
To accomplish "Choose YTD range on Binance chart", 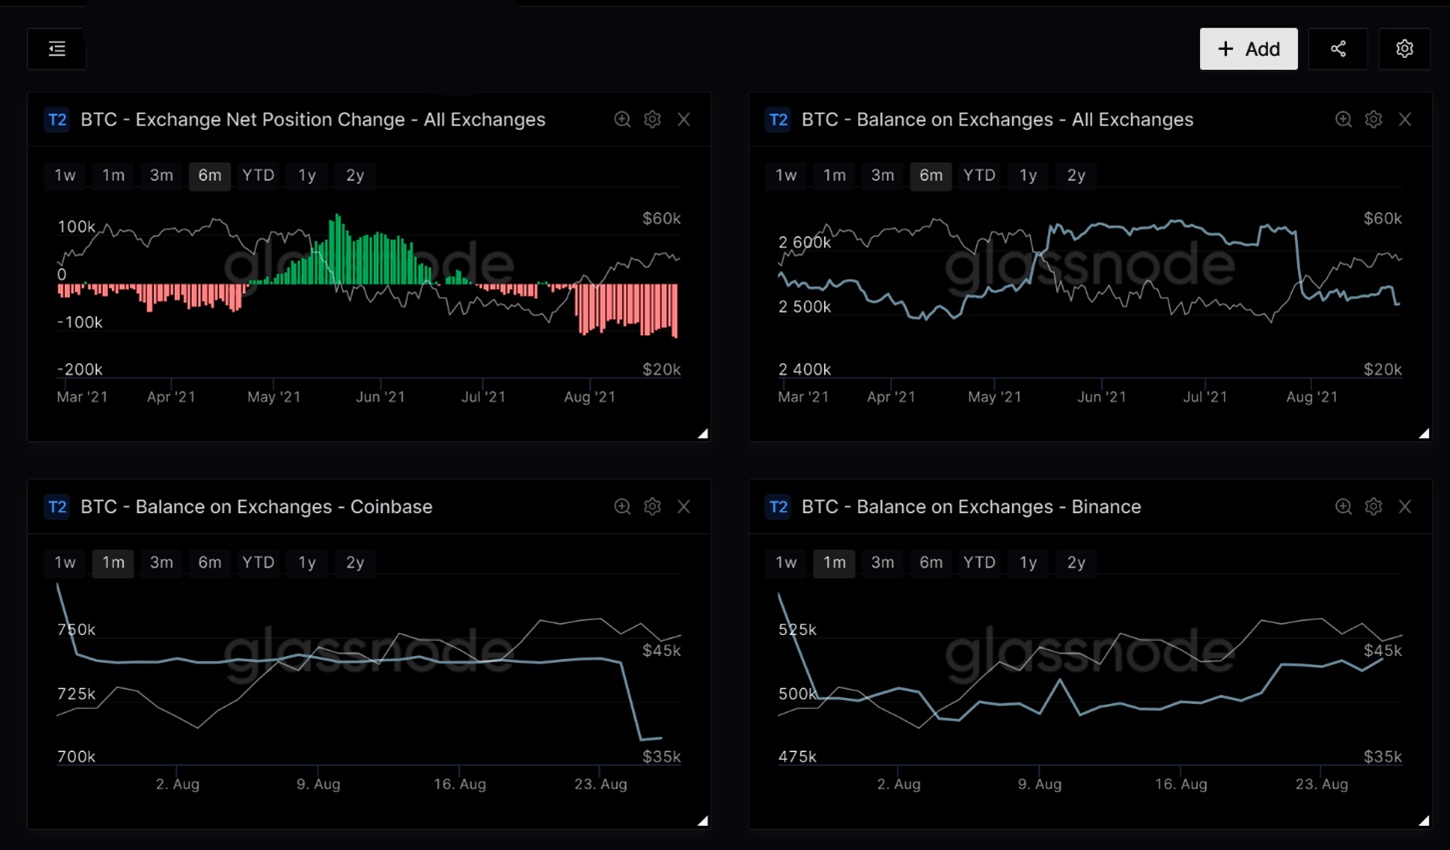I will [x=979, y=562].
